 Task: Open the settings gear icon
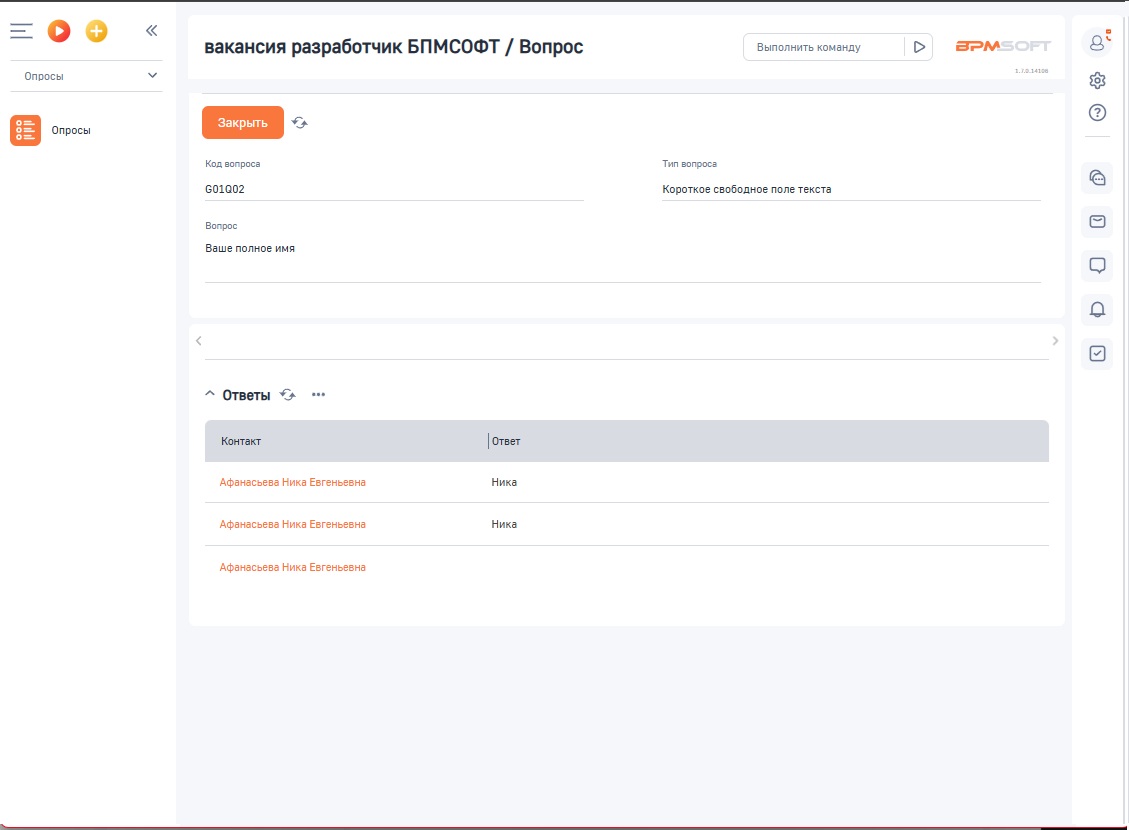1097,81
